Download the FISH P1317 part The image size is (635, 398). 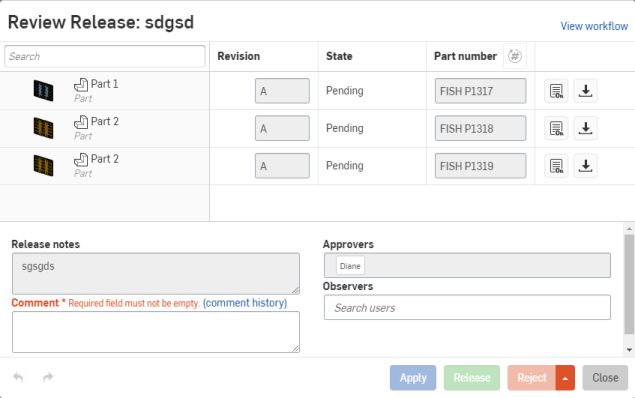[x=585, y=91]
